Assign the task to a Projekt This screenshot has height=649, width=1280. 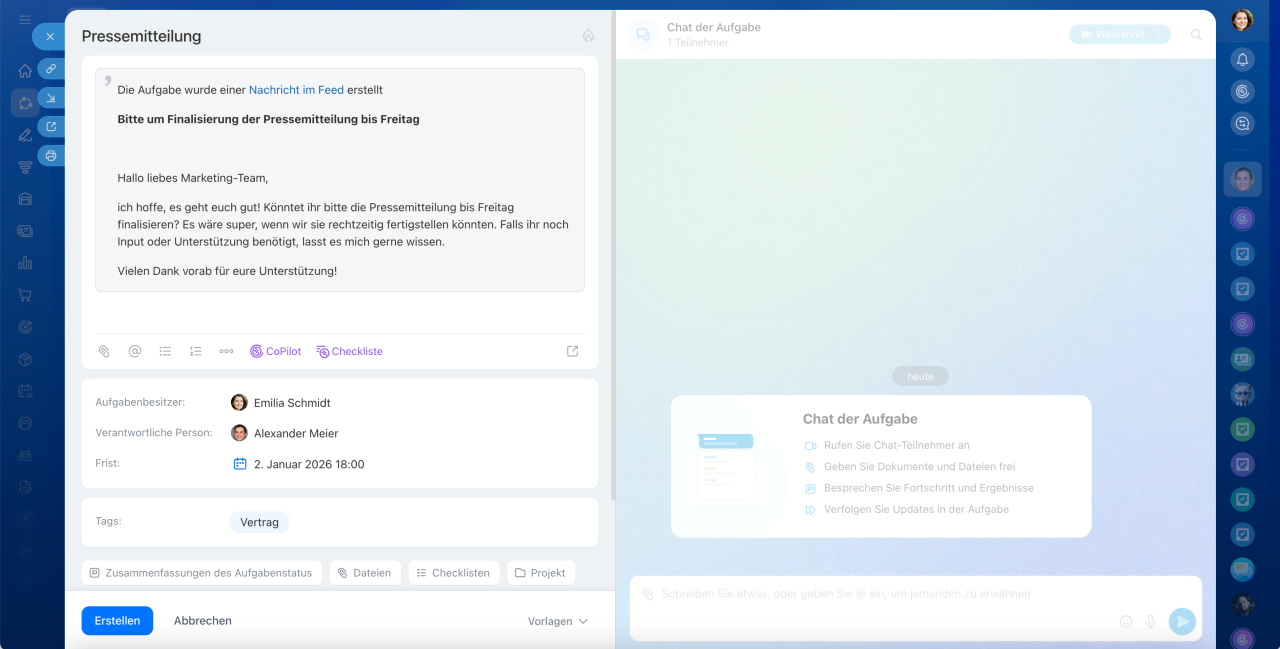[x=541, y=573]
